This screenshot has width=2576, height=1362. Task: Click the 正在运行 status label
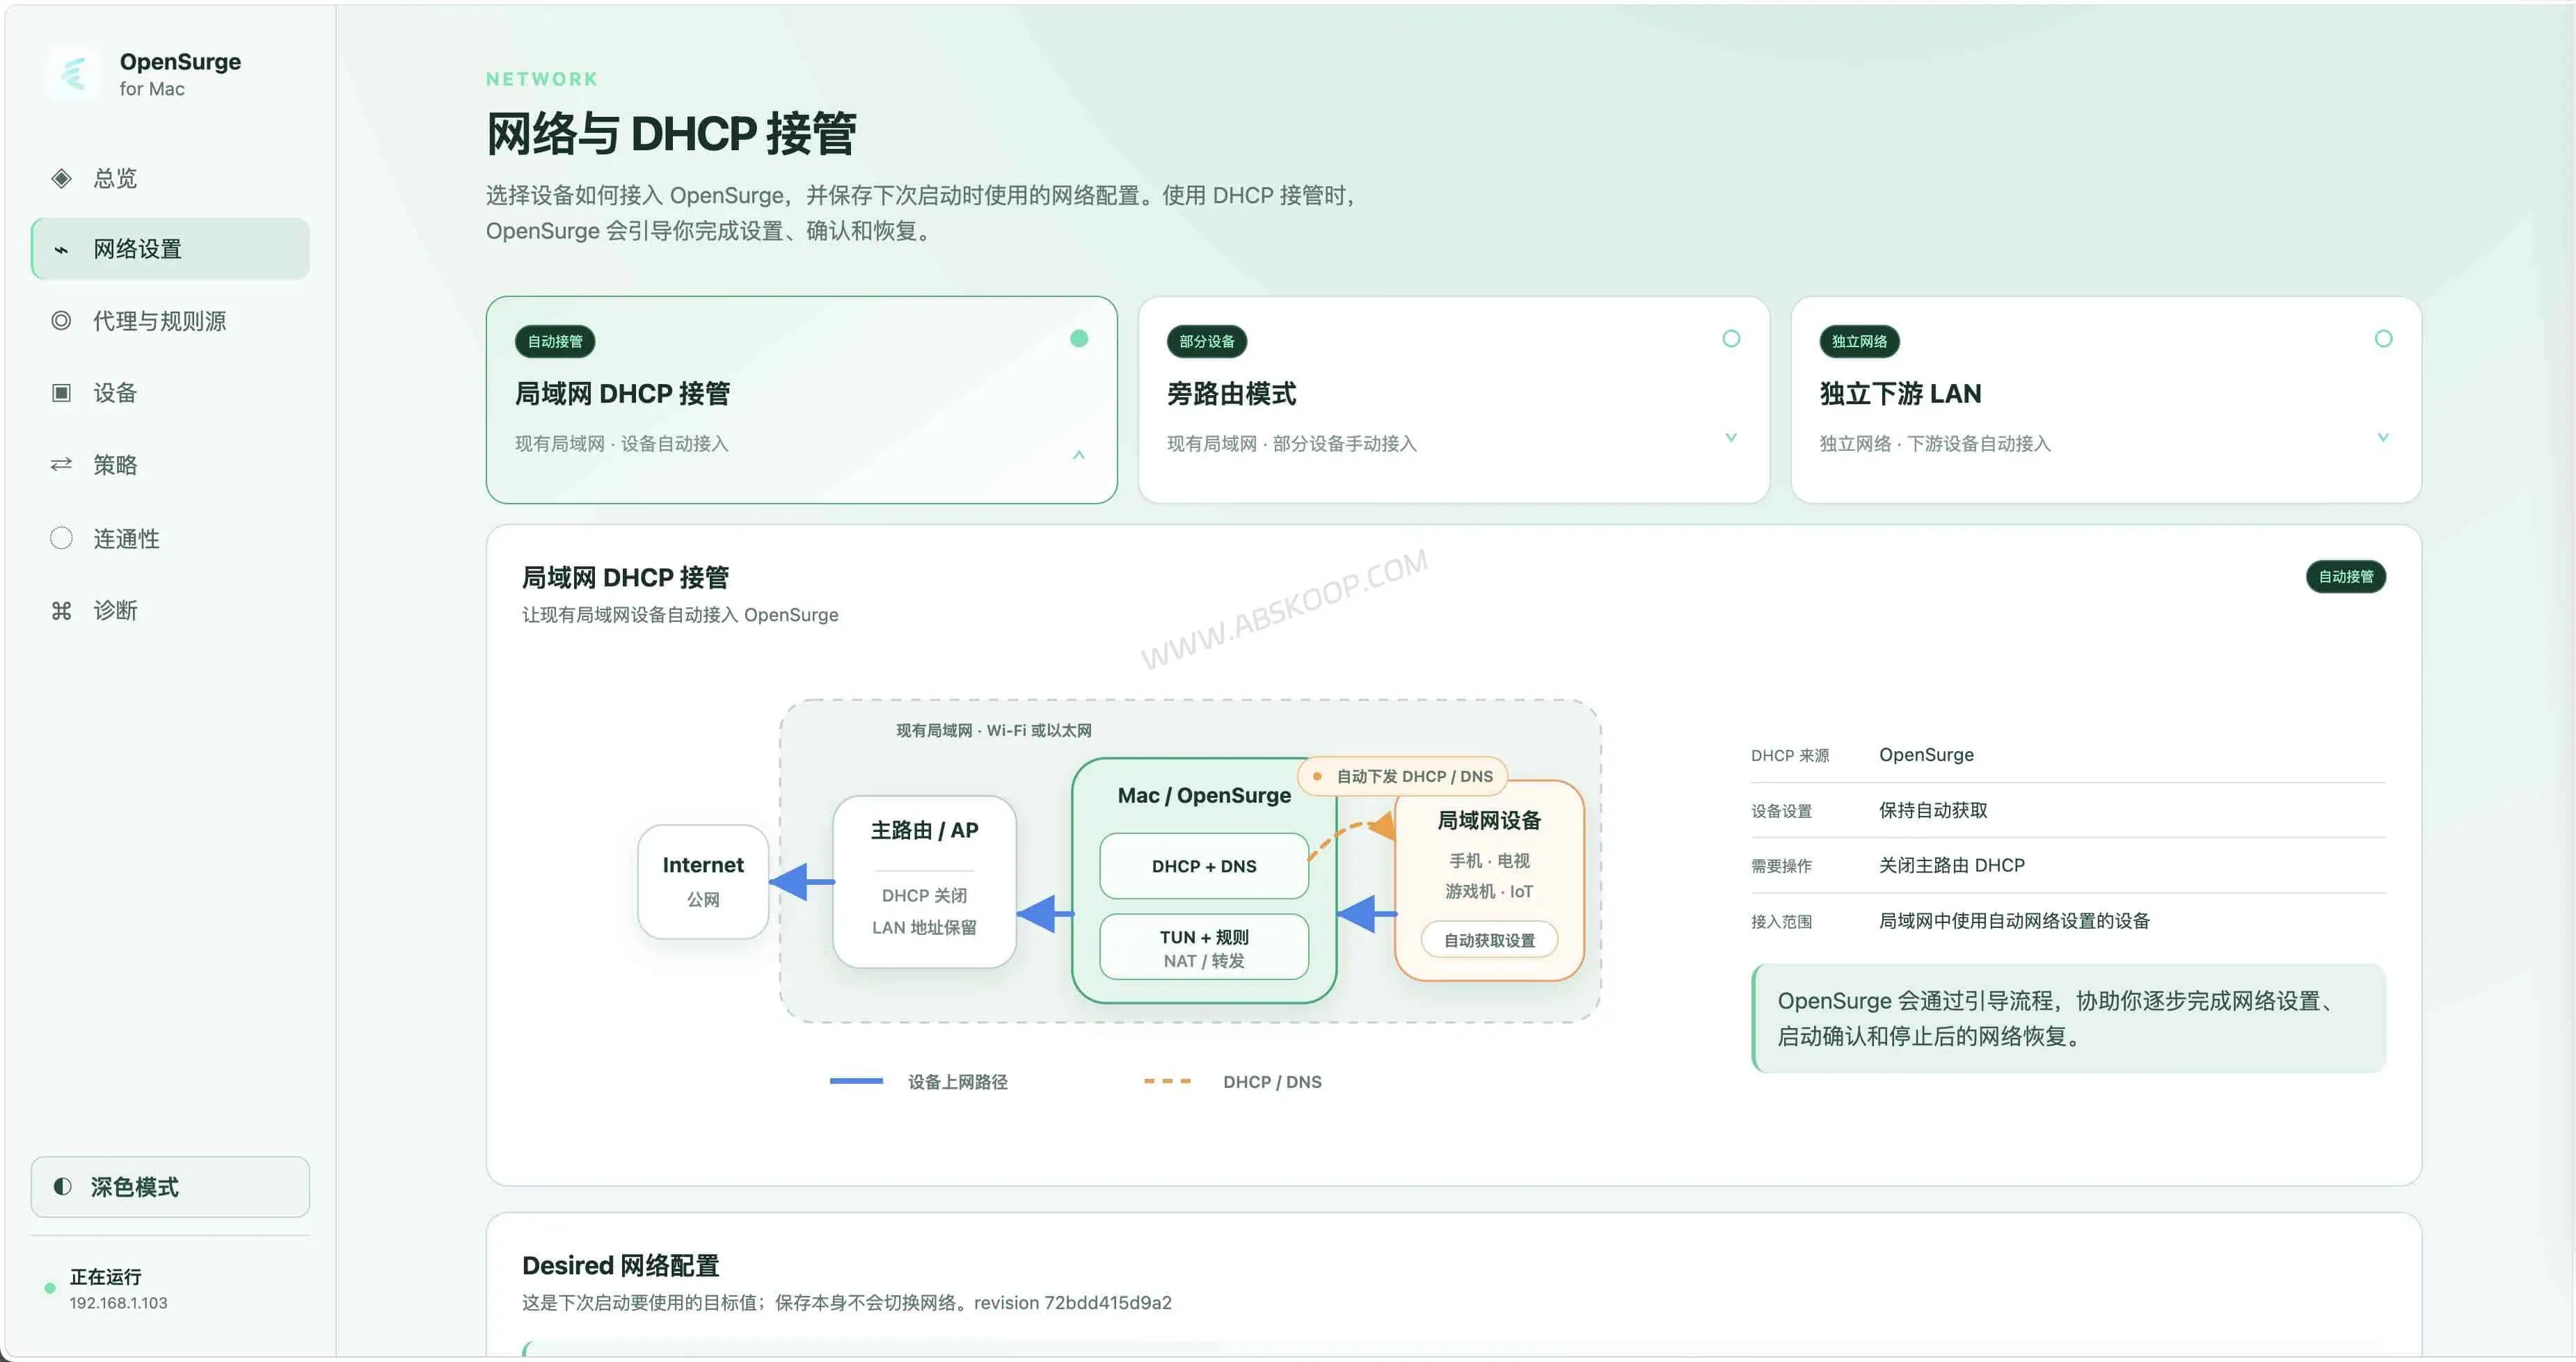105,1277
